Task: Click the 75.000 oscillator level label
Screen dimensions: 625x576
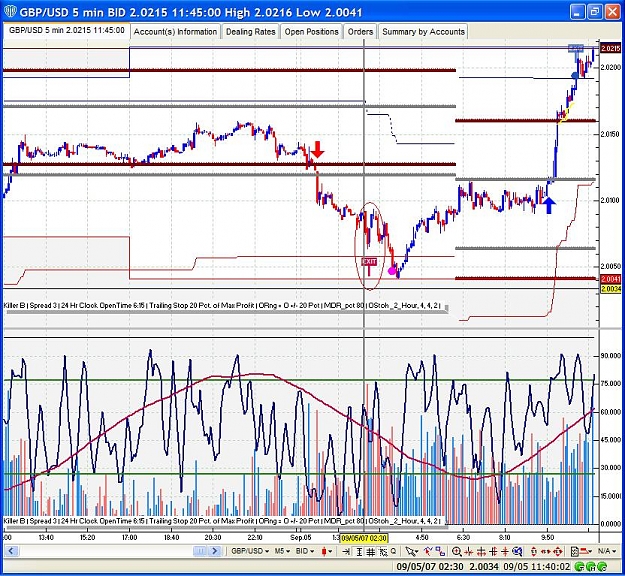Action: (611, 383)
